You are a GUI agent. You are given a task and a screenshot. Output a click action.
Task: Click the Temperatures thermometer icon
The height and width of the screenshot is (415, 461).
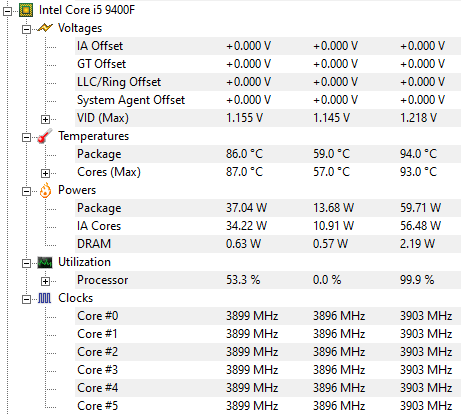[x=45, y=136]
